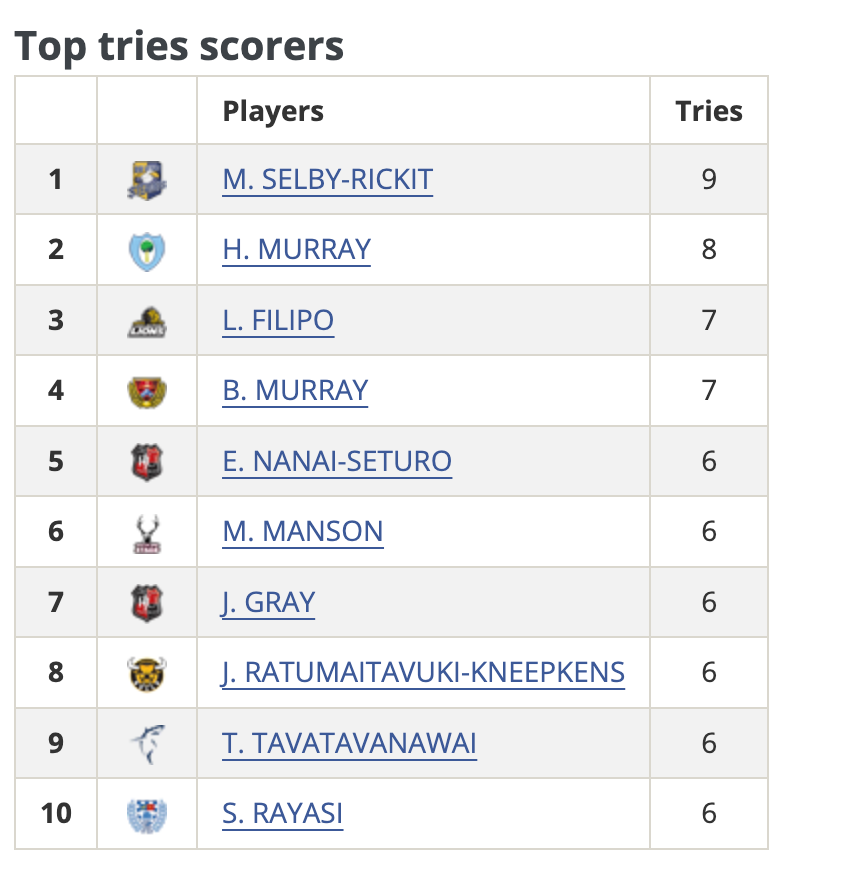Open J. RATUMAITAVUKI-KNEEPKENS link
This screenshot has width=844, height=876.
coord(424,673)
